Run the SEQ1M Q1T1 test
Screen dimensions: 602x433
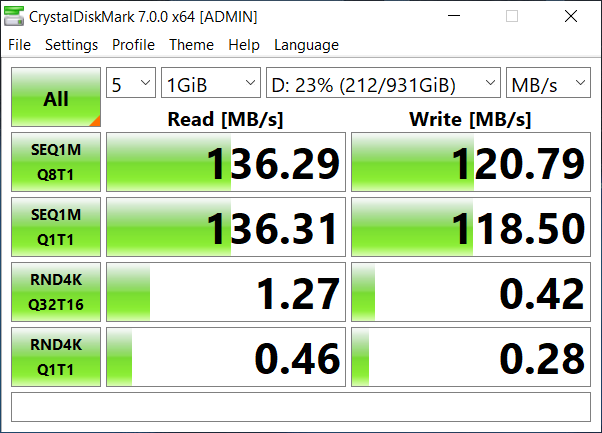click(56, 227)
